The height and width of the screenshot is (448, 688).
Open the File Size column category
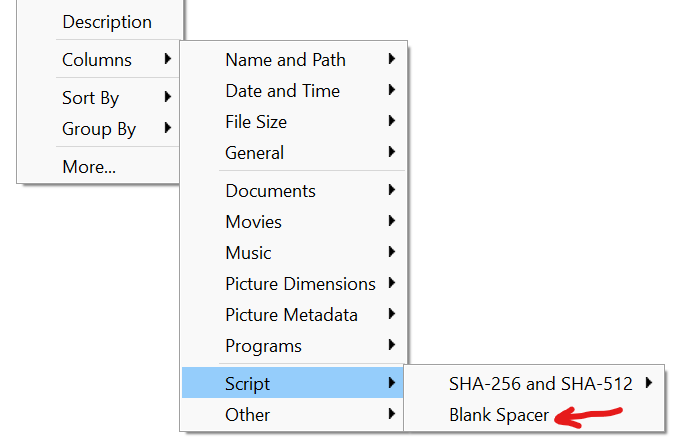tap(294, 122)
